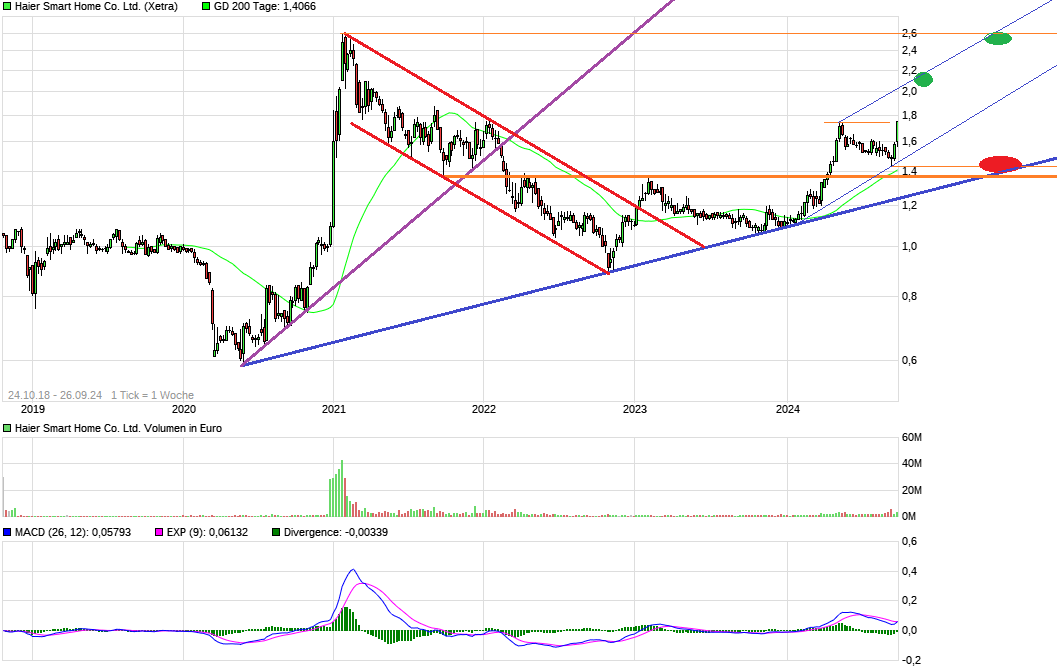Click the tallest volume bar in early 2021

342,488
